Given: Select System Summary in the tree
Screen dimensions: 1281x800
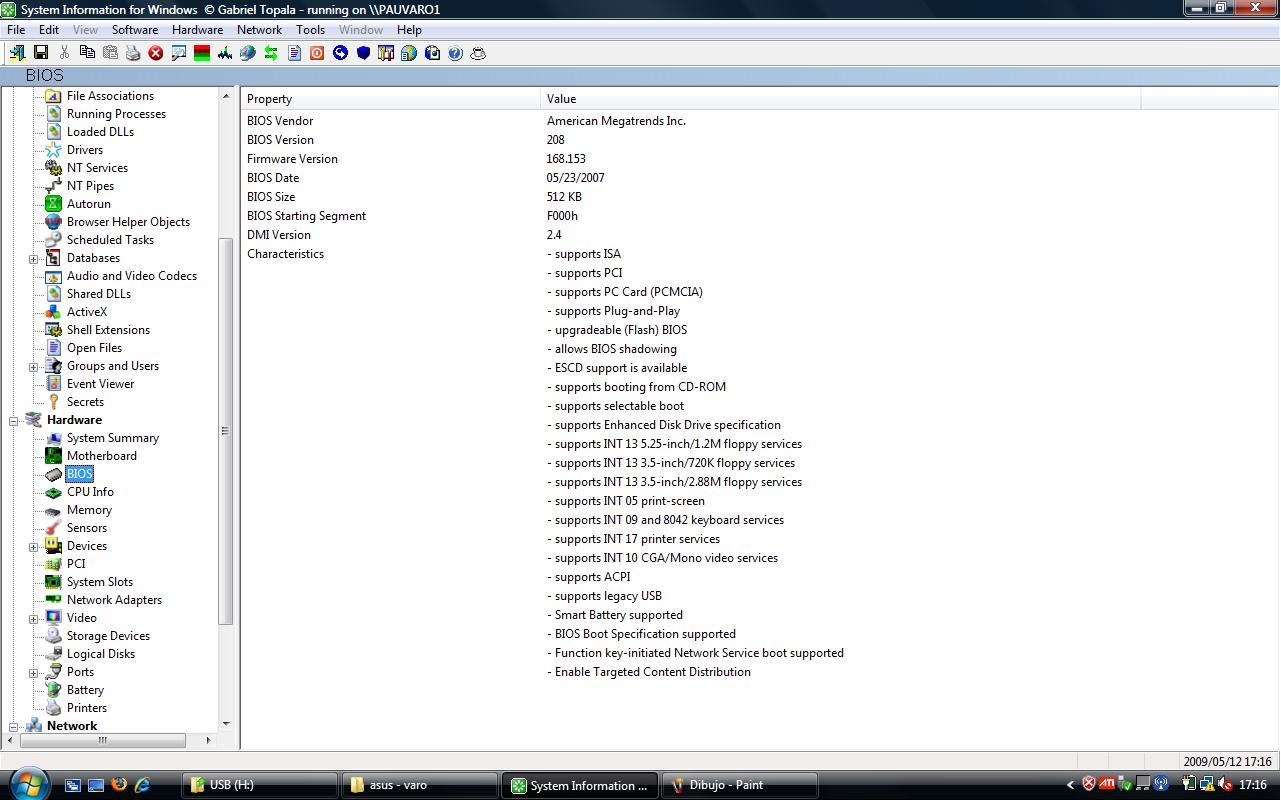Looking at the screenshot, I should 113,438.
